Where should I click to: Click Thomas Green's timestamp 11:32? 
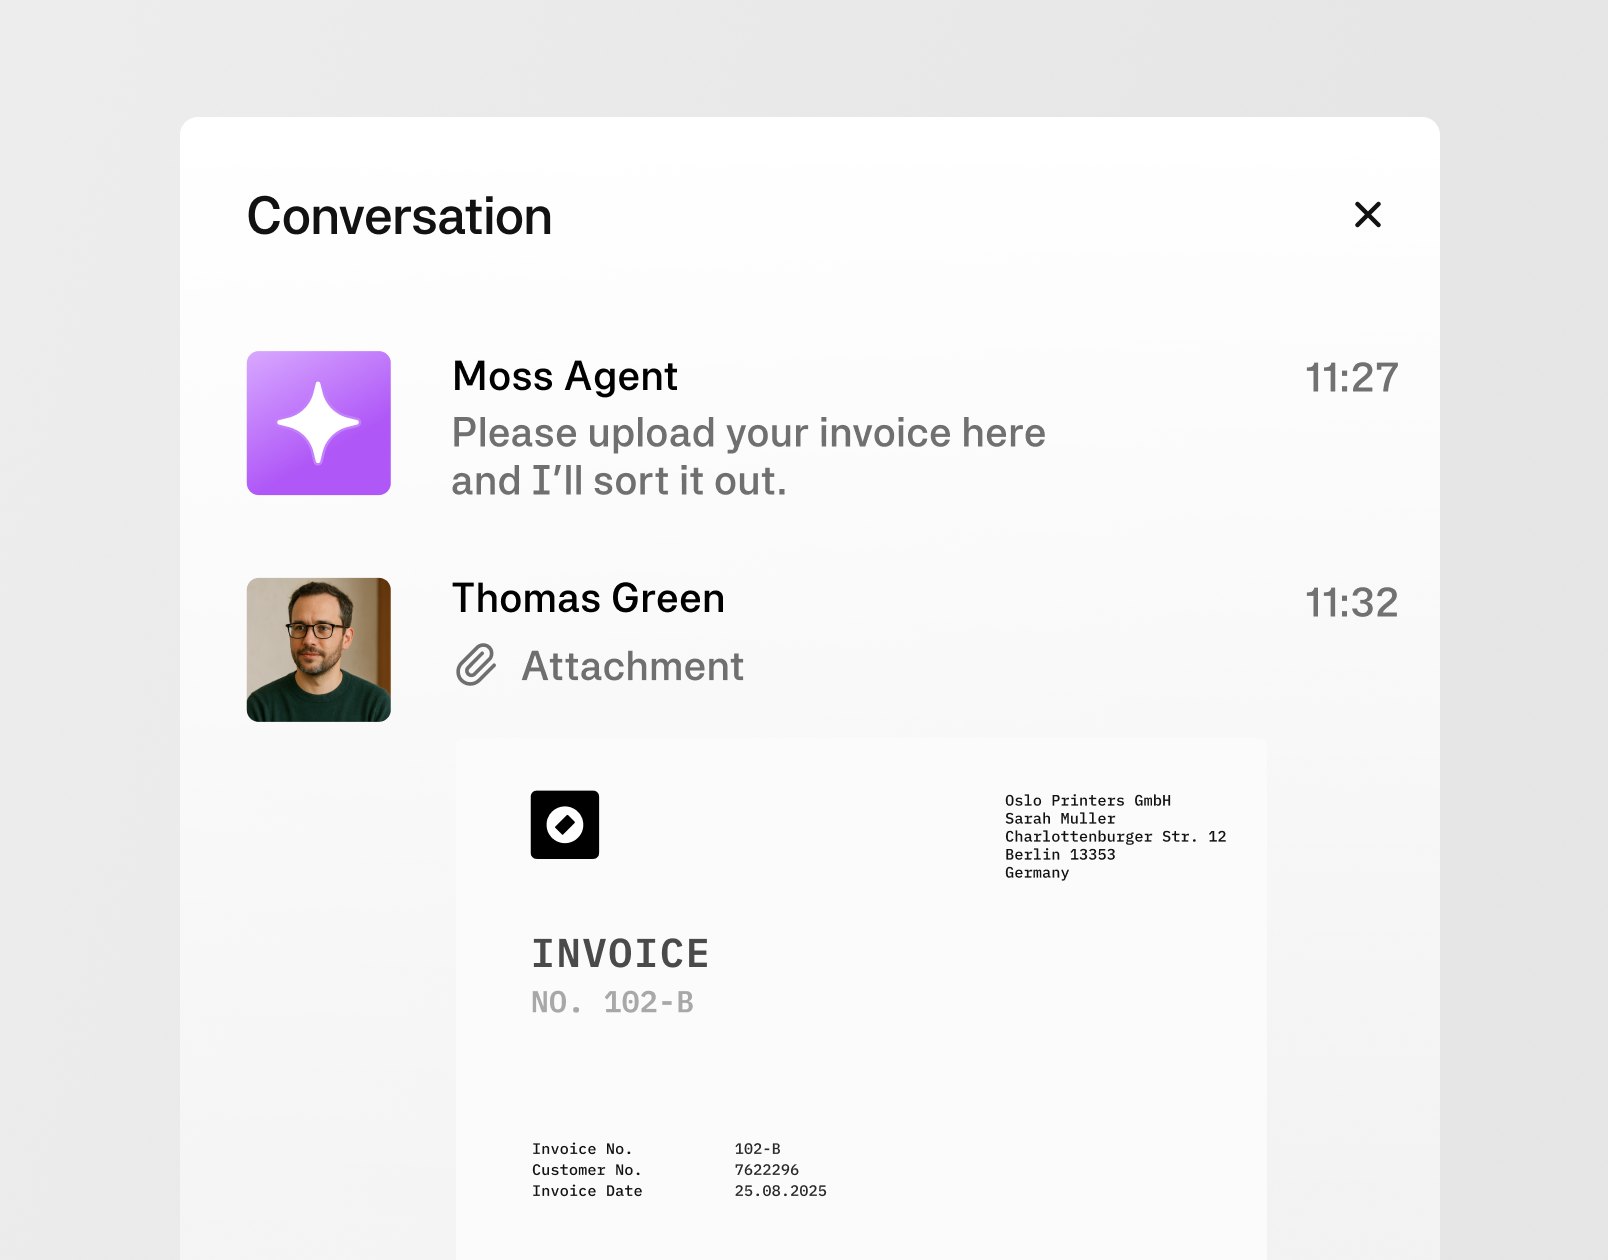point(1352,603)
